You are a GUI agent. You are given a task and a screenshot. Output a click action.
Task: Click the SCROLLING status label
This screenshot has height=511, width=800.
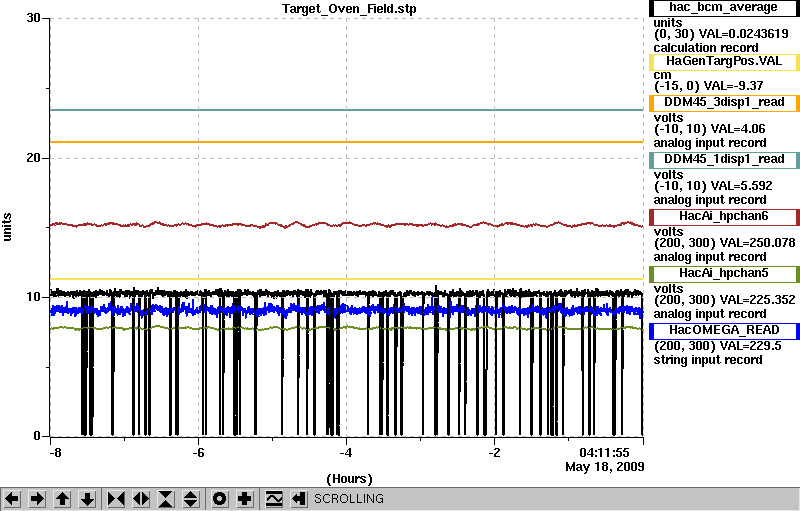[348, 498]
